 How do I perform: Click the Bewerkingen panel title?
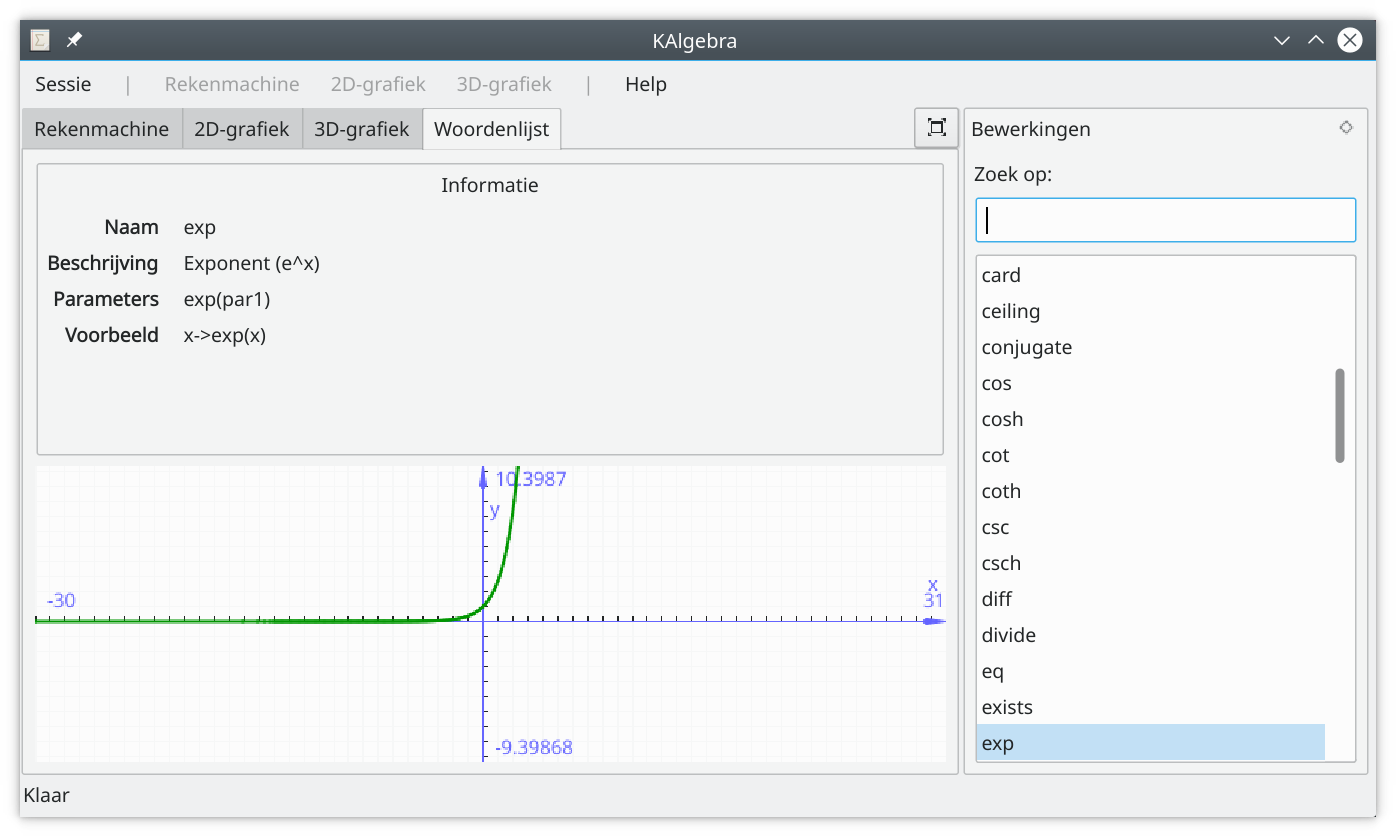(1031, 129)
